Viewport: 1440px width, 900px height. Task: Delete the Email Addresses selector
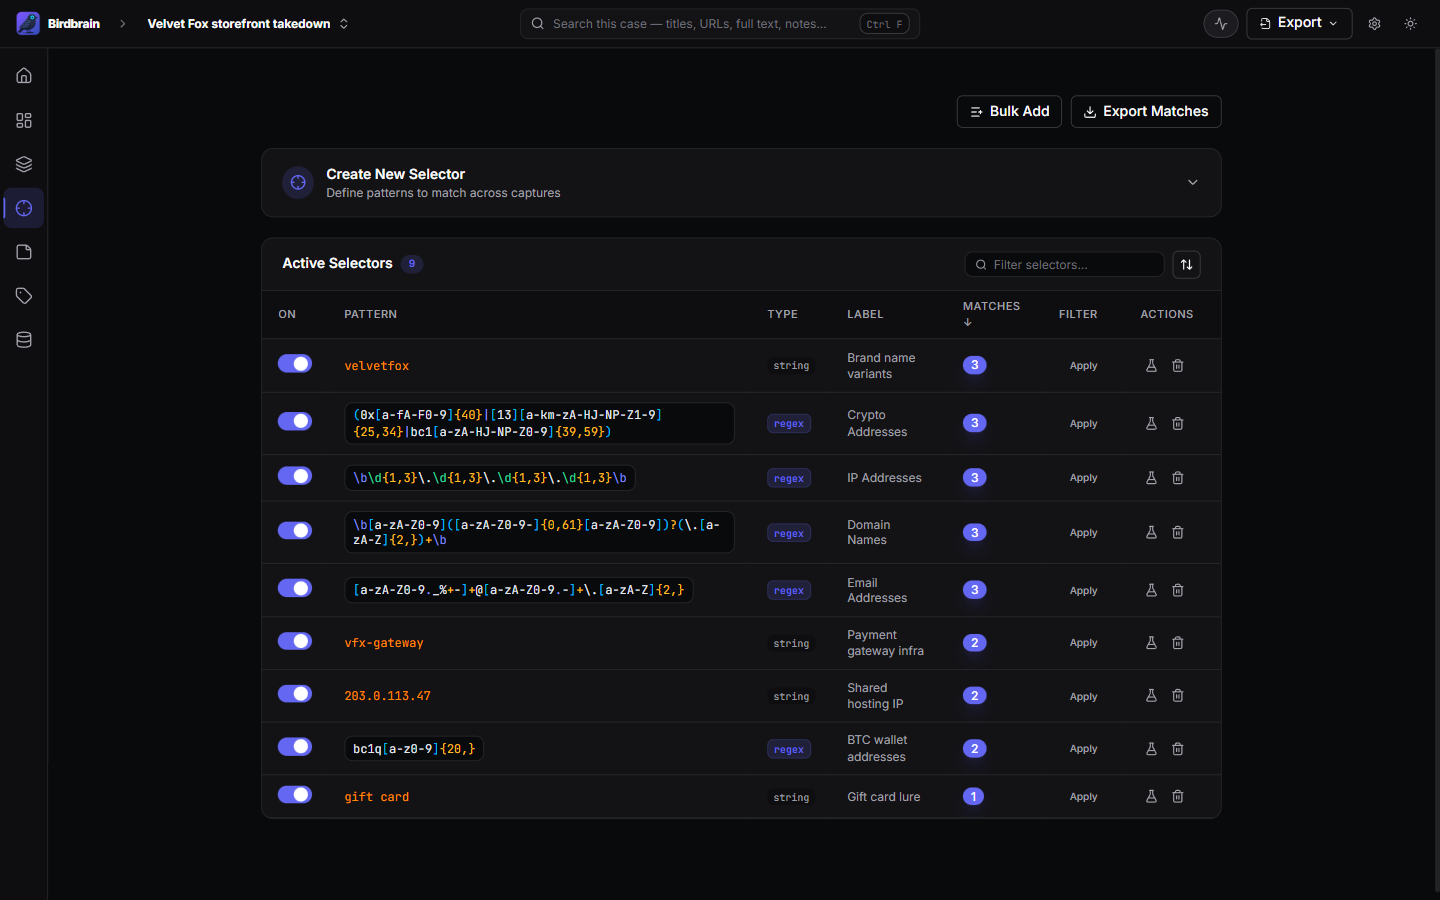[1178, 591]
